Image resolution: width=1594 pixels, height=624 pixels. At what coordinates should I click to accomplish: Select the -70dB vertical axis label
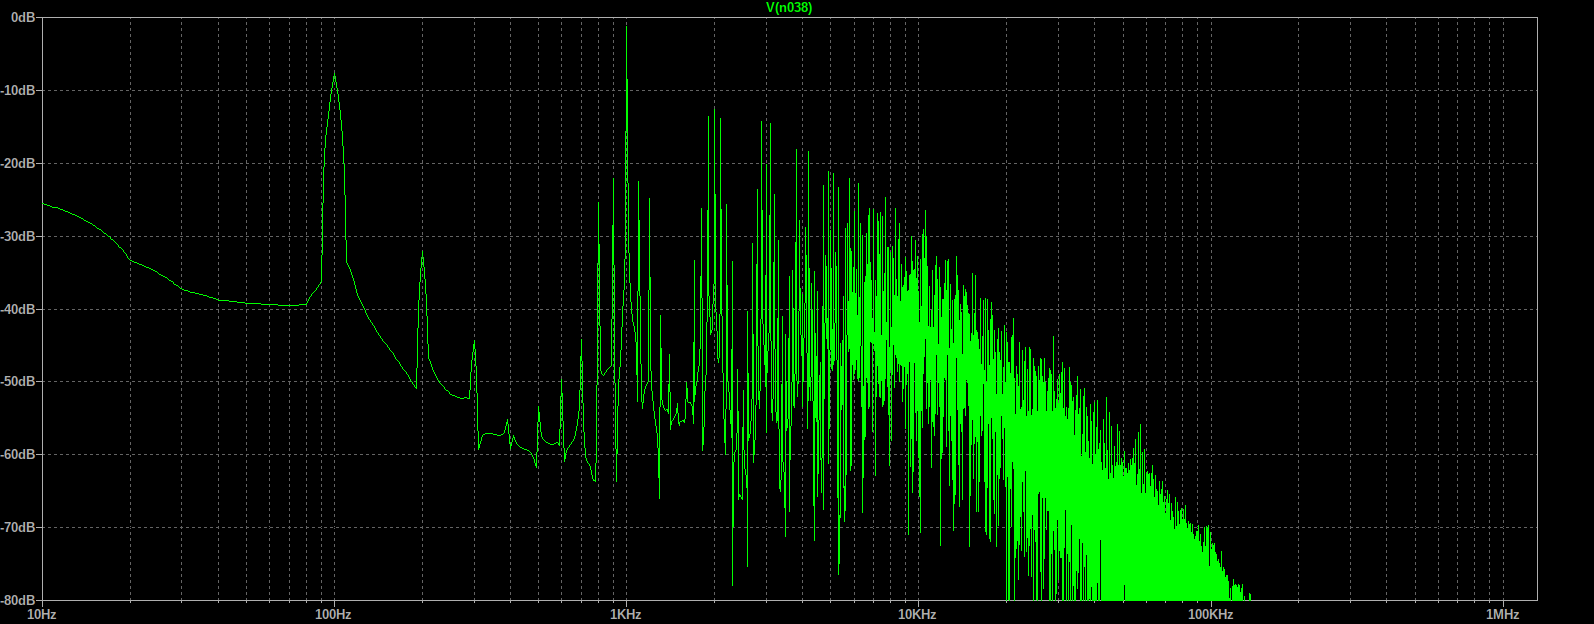point(20,527)
